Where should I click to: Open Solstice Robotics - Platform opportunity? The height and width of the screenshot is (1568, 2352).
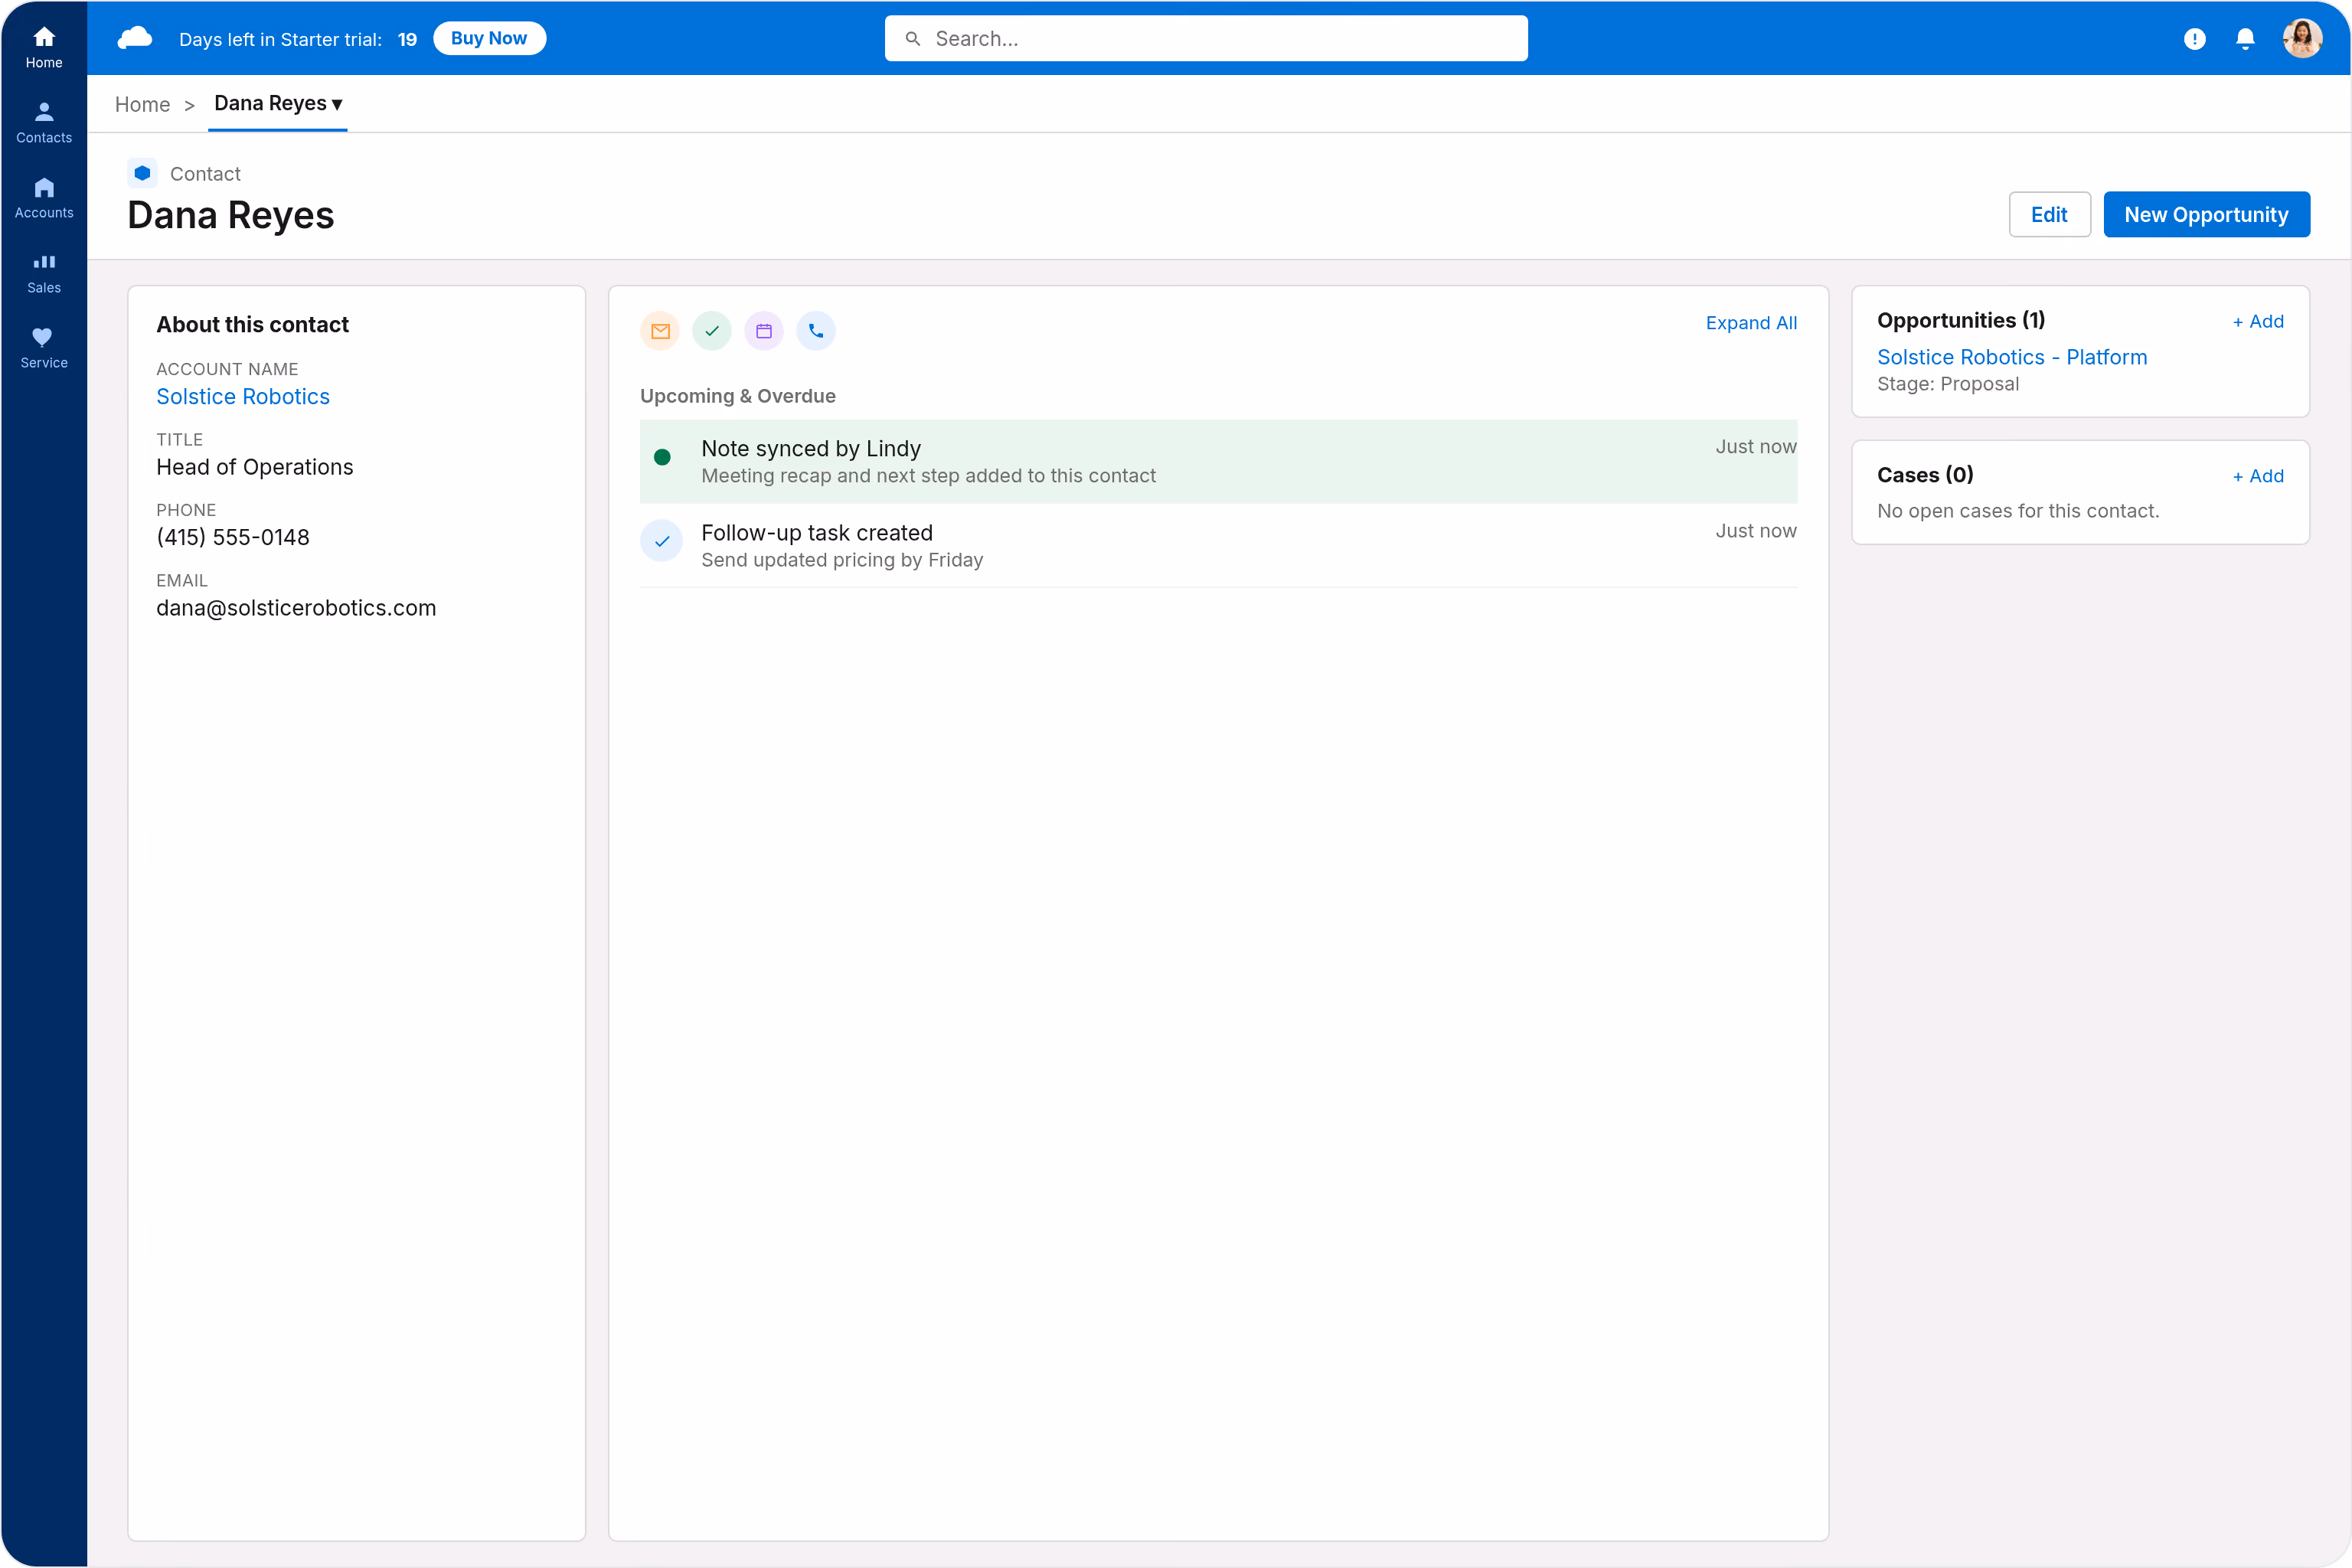[x=2012, y=357]
